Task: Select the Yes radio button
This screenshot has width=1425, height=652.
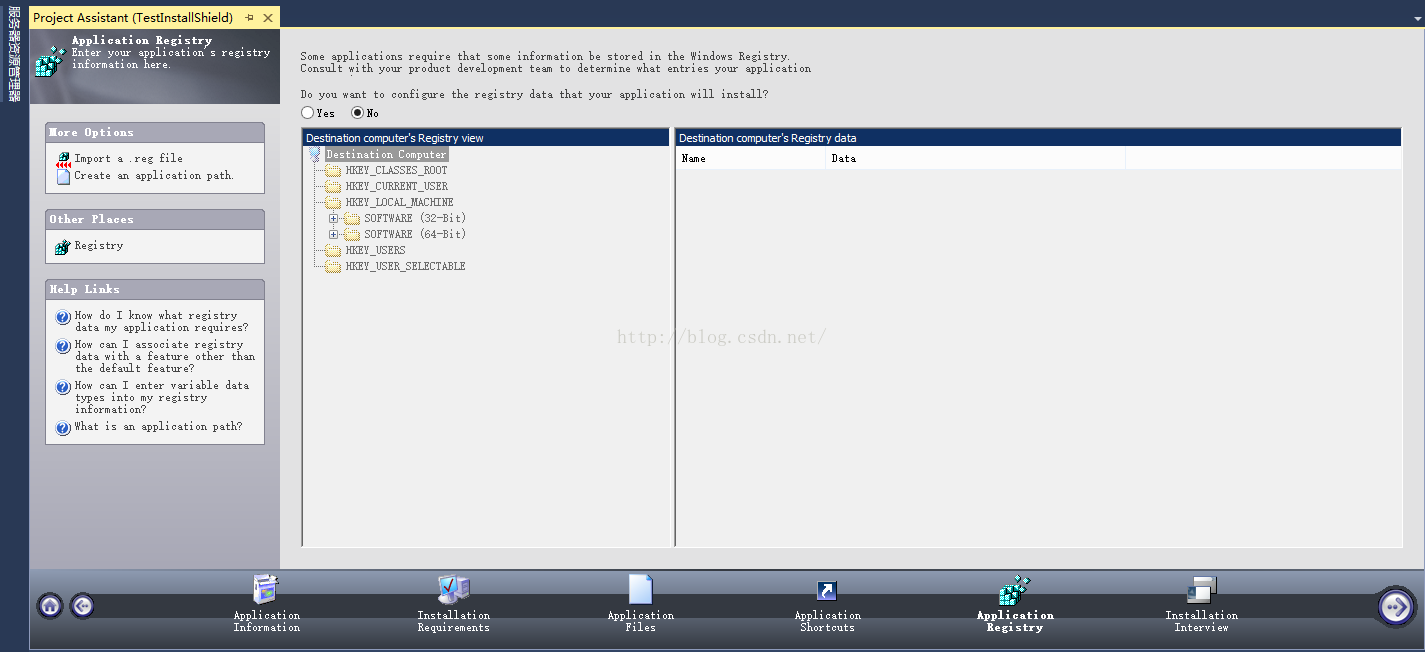Action: pos(308,113)
